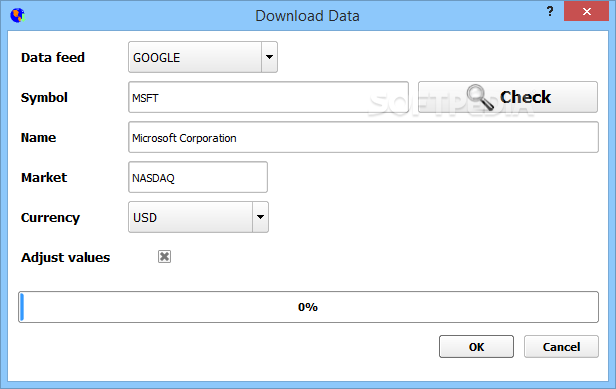Image resolution: width=616 pixels, height=389 pixels.
Task: Click the Symbol field containing MSFT
Action: pos(268,97)
